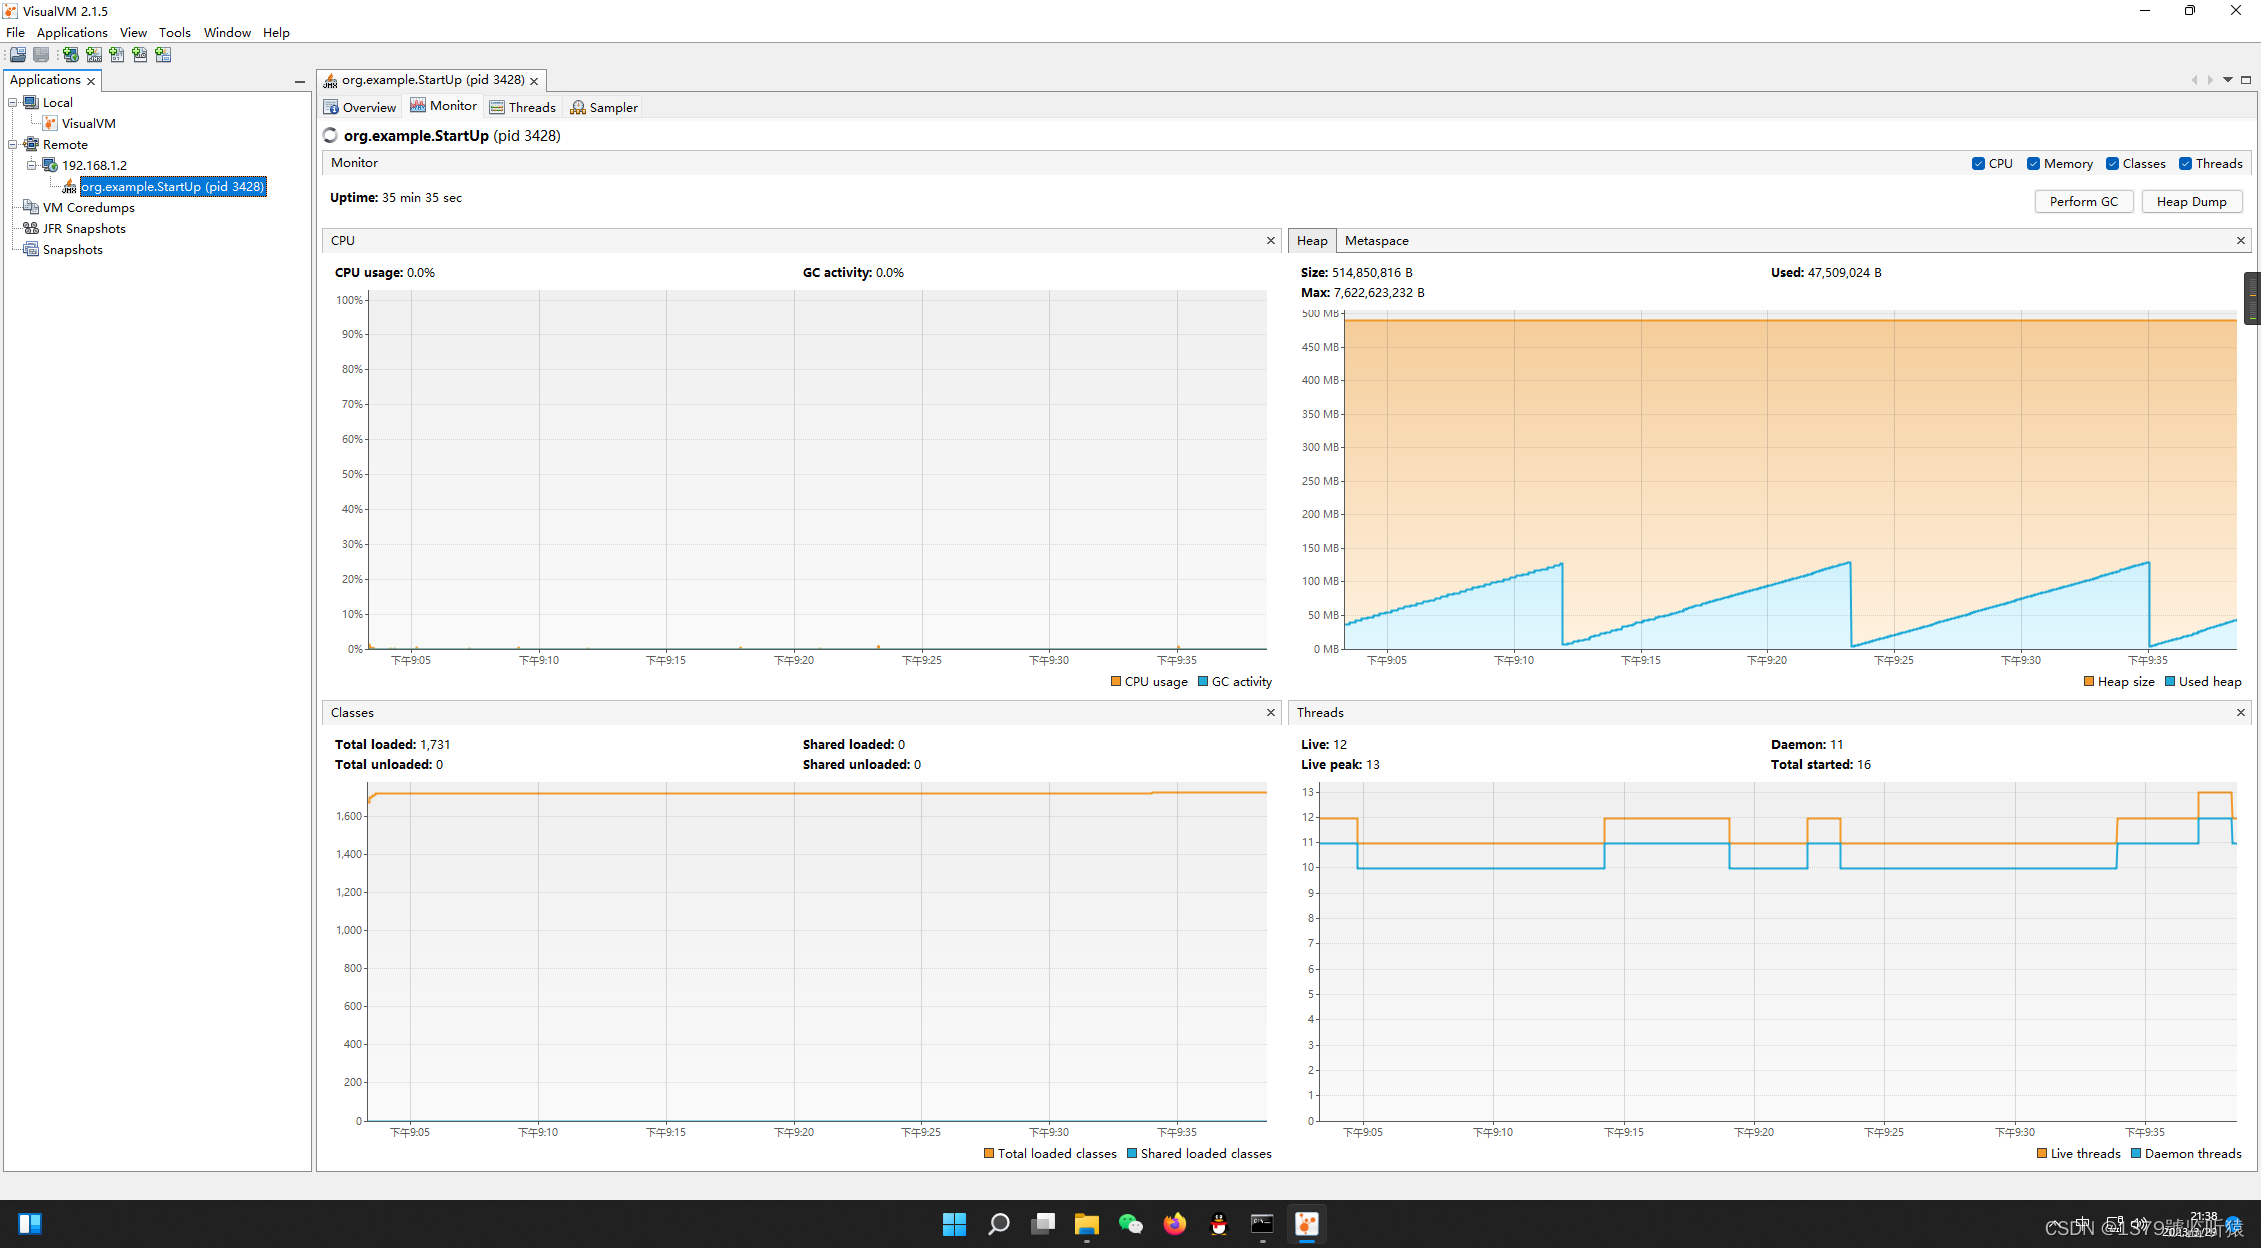Click the Local computer icon in tree

(x=31, y=102)
